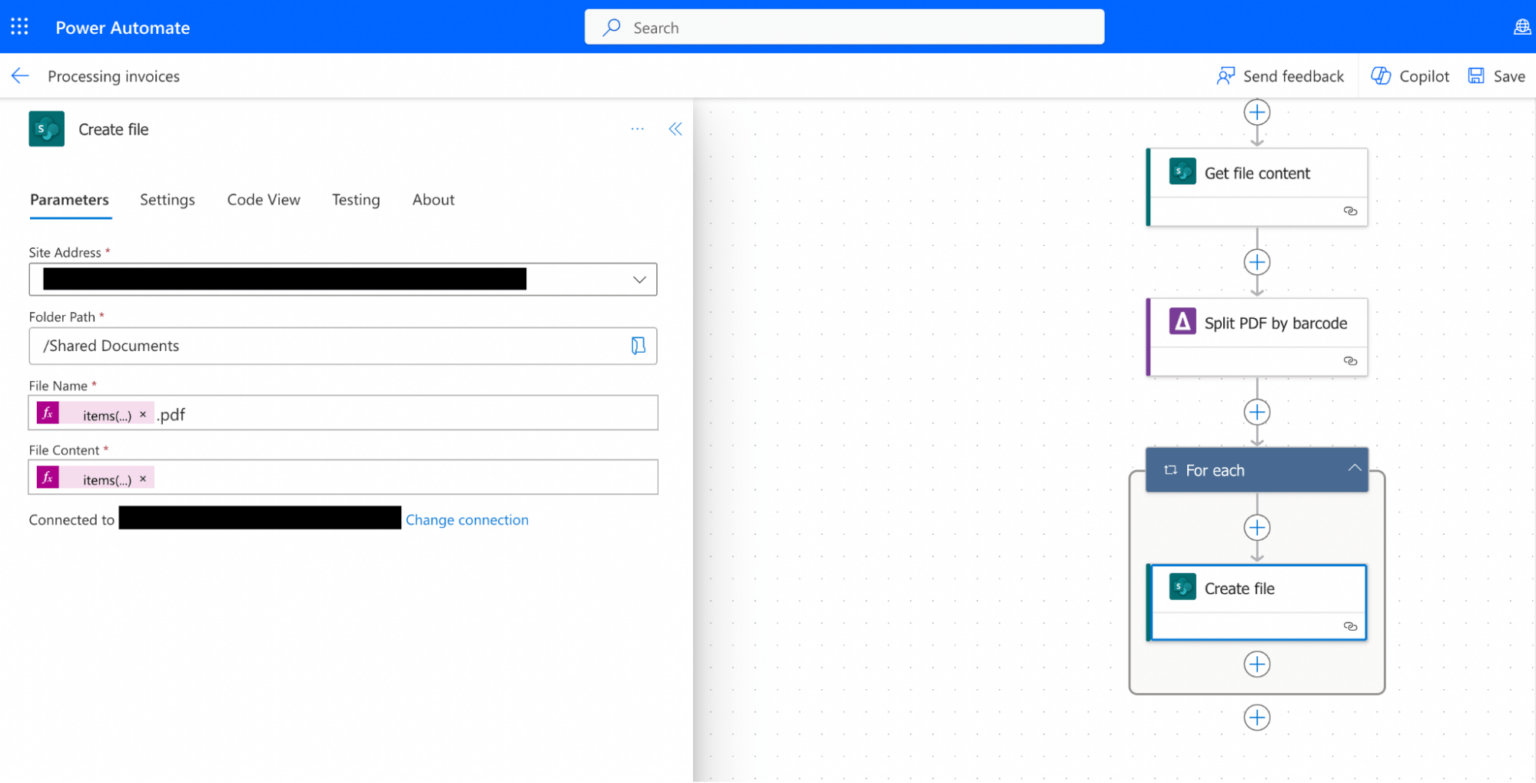Click Send feedback
The width and height of the screenshot is (1536, 783).
[1280, 76]
